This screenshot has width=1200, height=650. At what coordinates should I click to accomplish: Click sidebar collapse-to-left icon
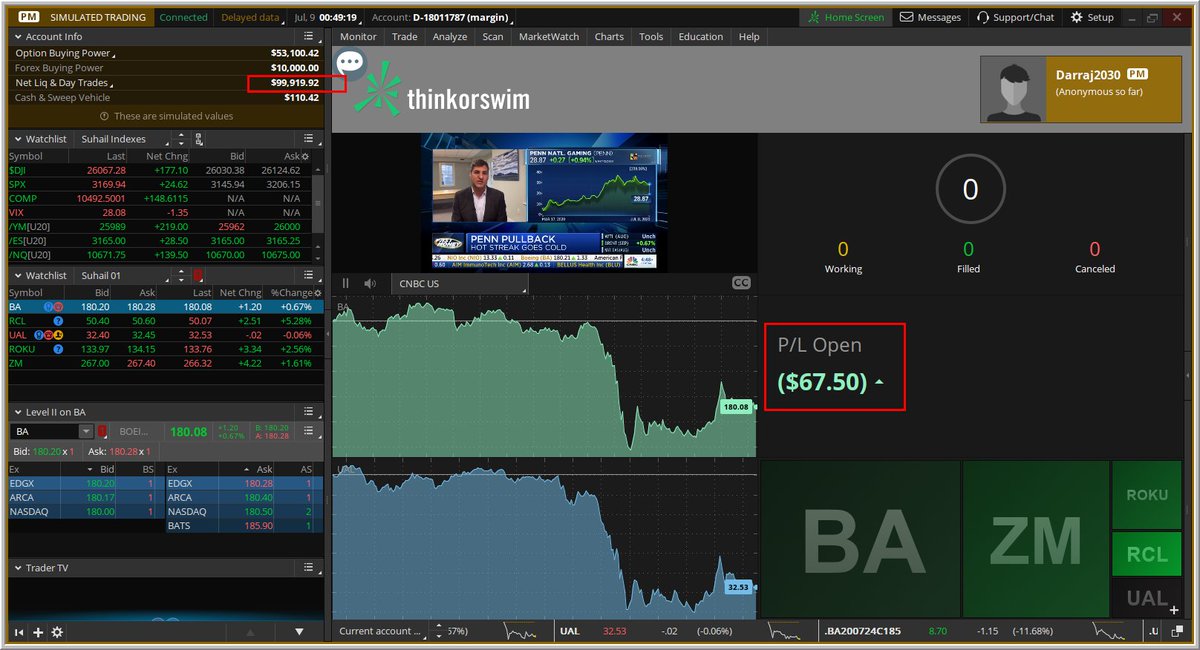coord(19,632)
